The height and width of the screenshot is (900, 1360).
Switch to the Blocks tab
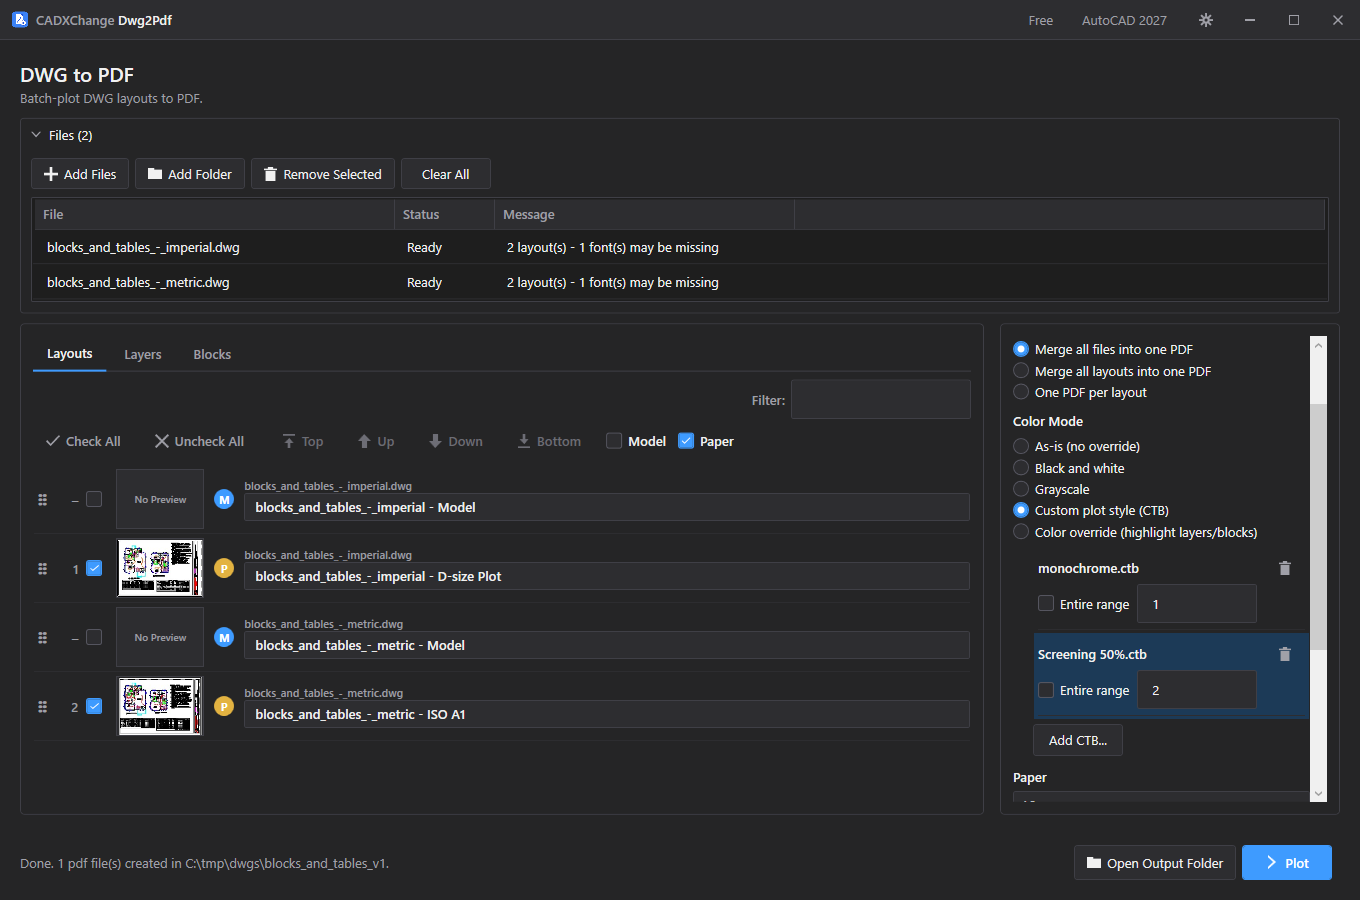tap(212, 354)
